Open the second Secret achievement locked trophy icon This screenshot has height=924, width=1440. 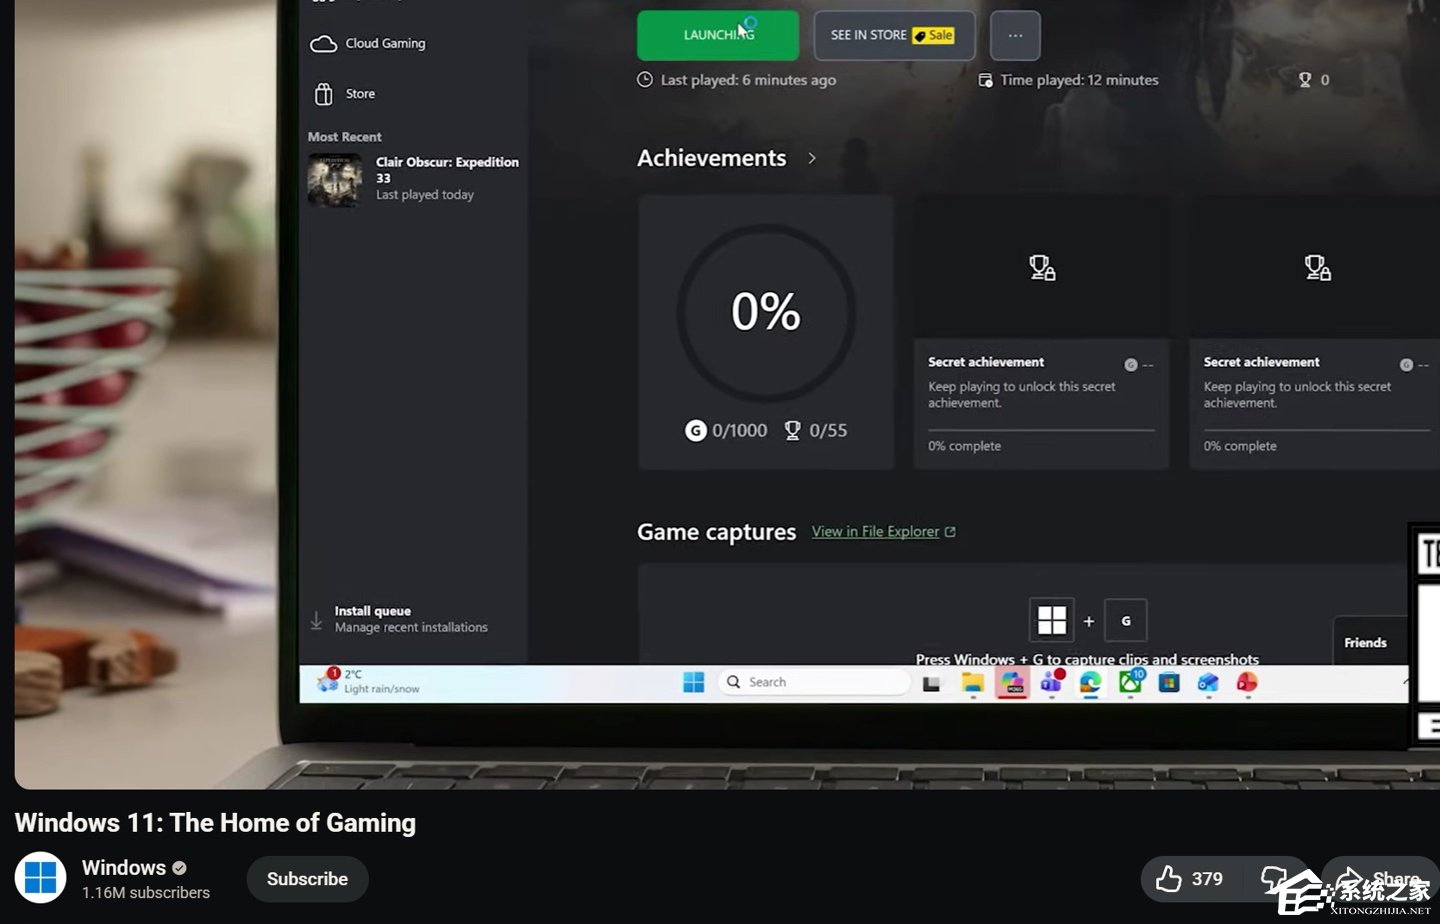pos(1317,267)
